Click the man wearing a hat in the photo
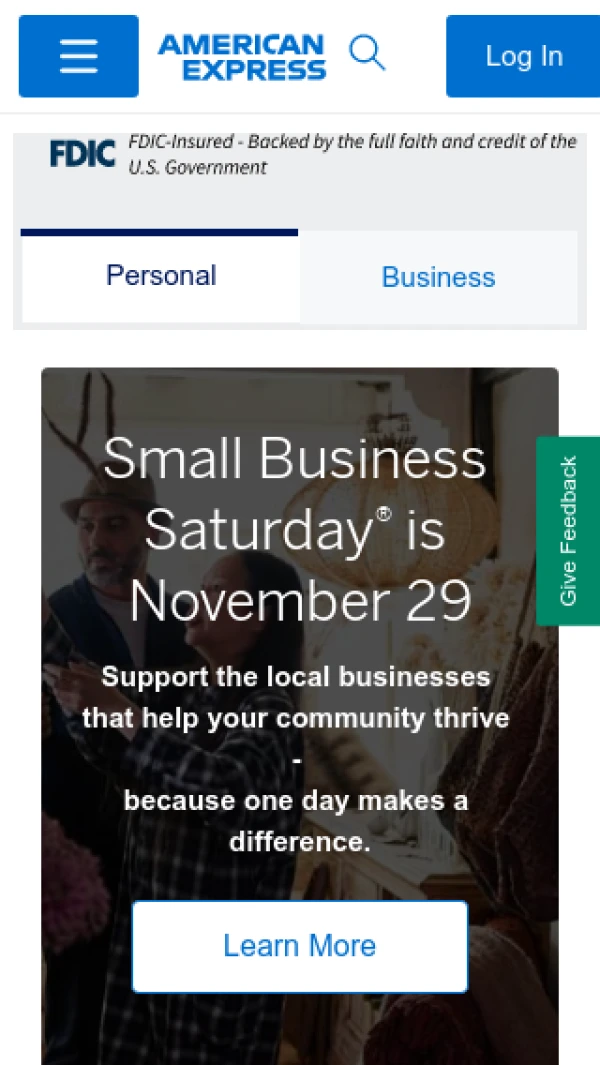Image resolution: width=600 pixels, height=1065 pixels. [105, 540]
